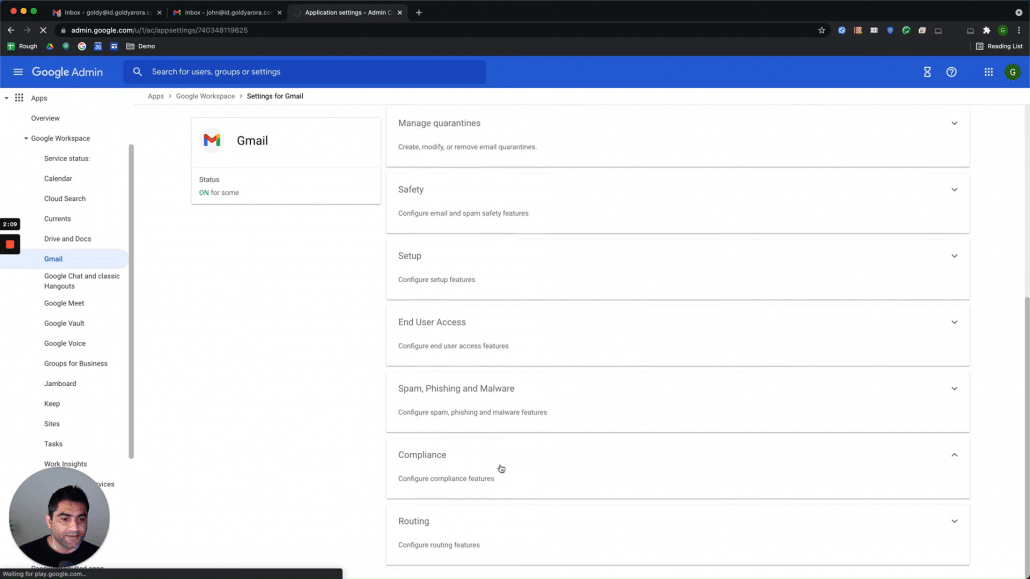1030x579 pixels.
Task: Open the Routing settings heading
Action: click(413, 521)
